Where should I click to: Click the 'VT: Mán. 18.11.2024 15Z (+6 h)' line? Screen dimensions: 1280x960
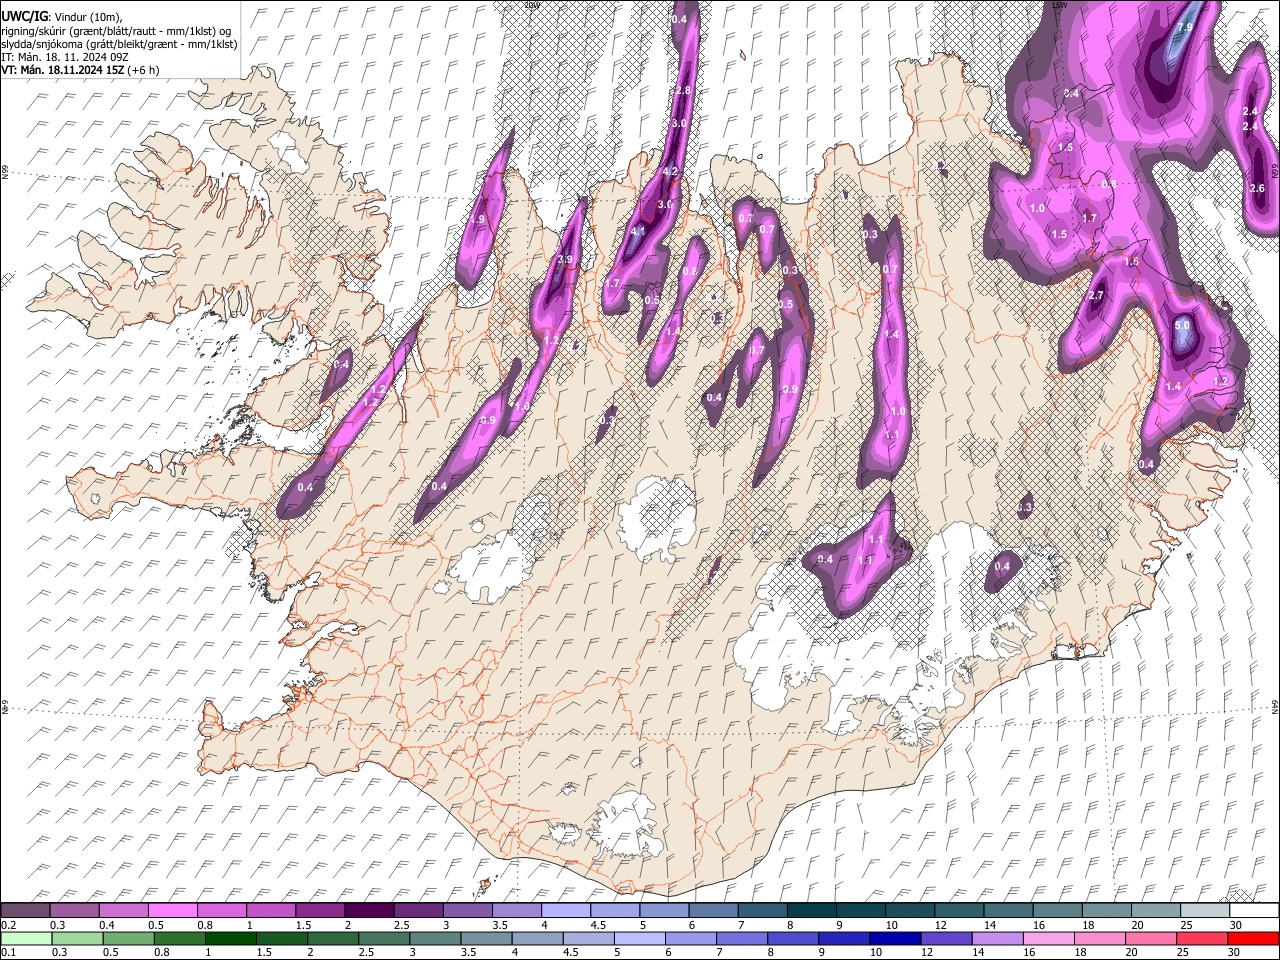pos(80,70)
